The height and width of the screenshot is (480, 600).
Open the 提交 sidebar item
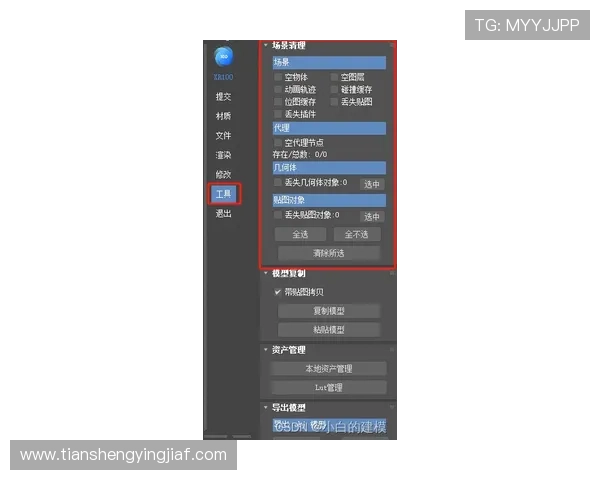point(223,96)
